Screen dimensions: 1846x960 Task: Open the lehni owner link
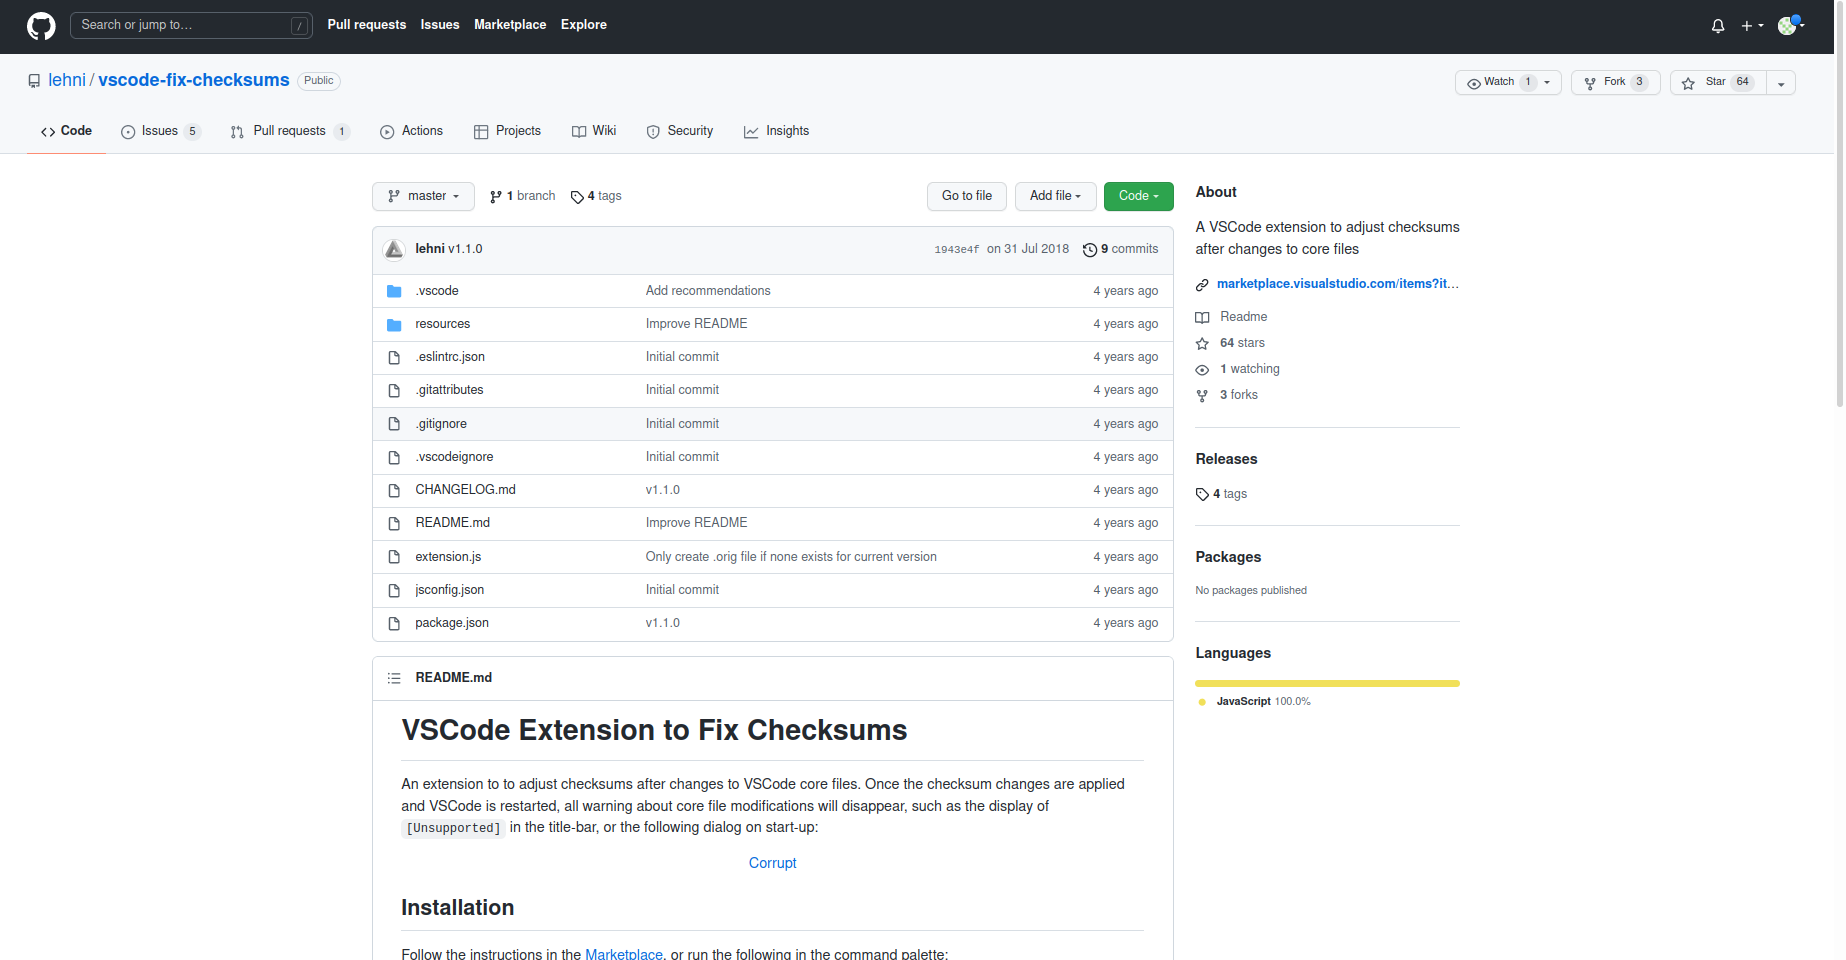[x=67, y=80]
